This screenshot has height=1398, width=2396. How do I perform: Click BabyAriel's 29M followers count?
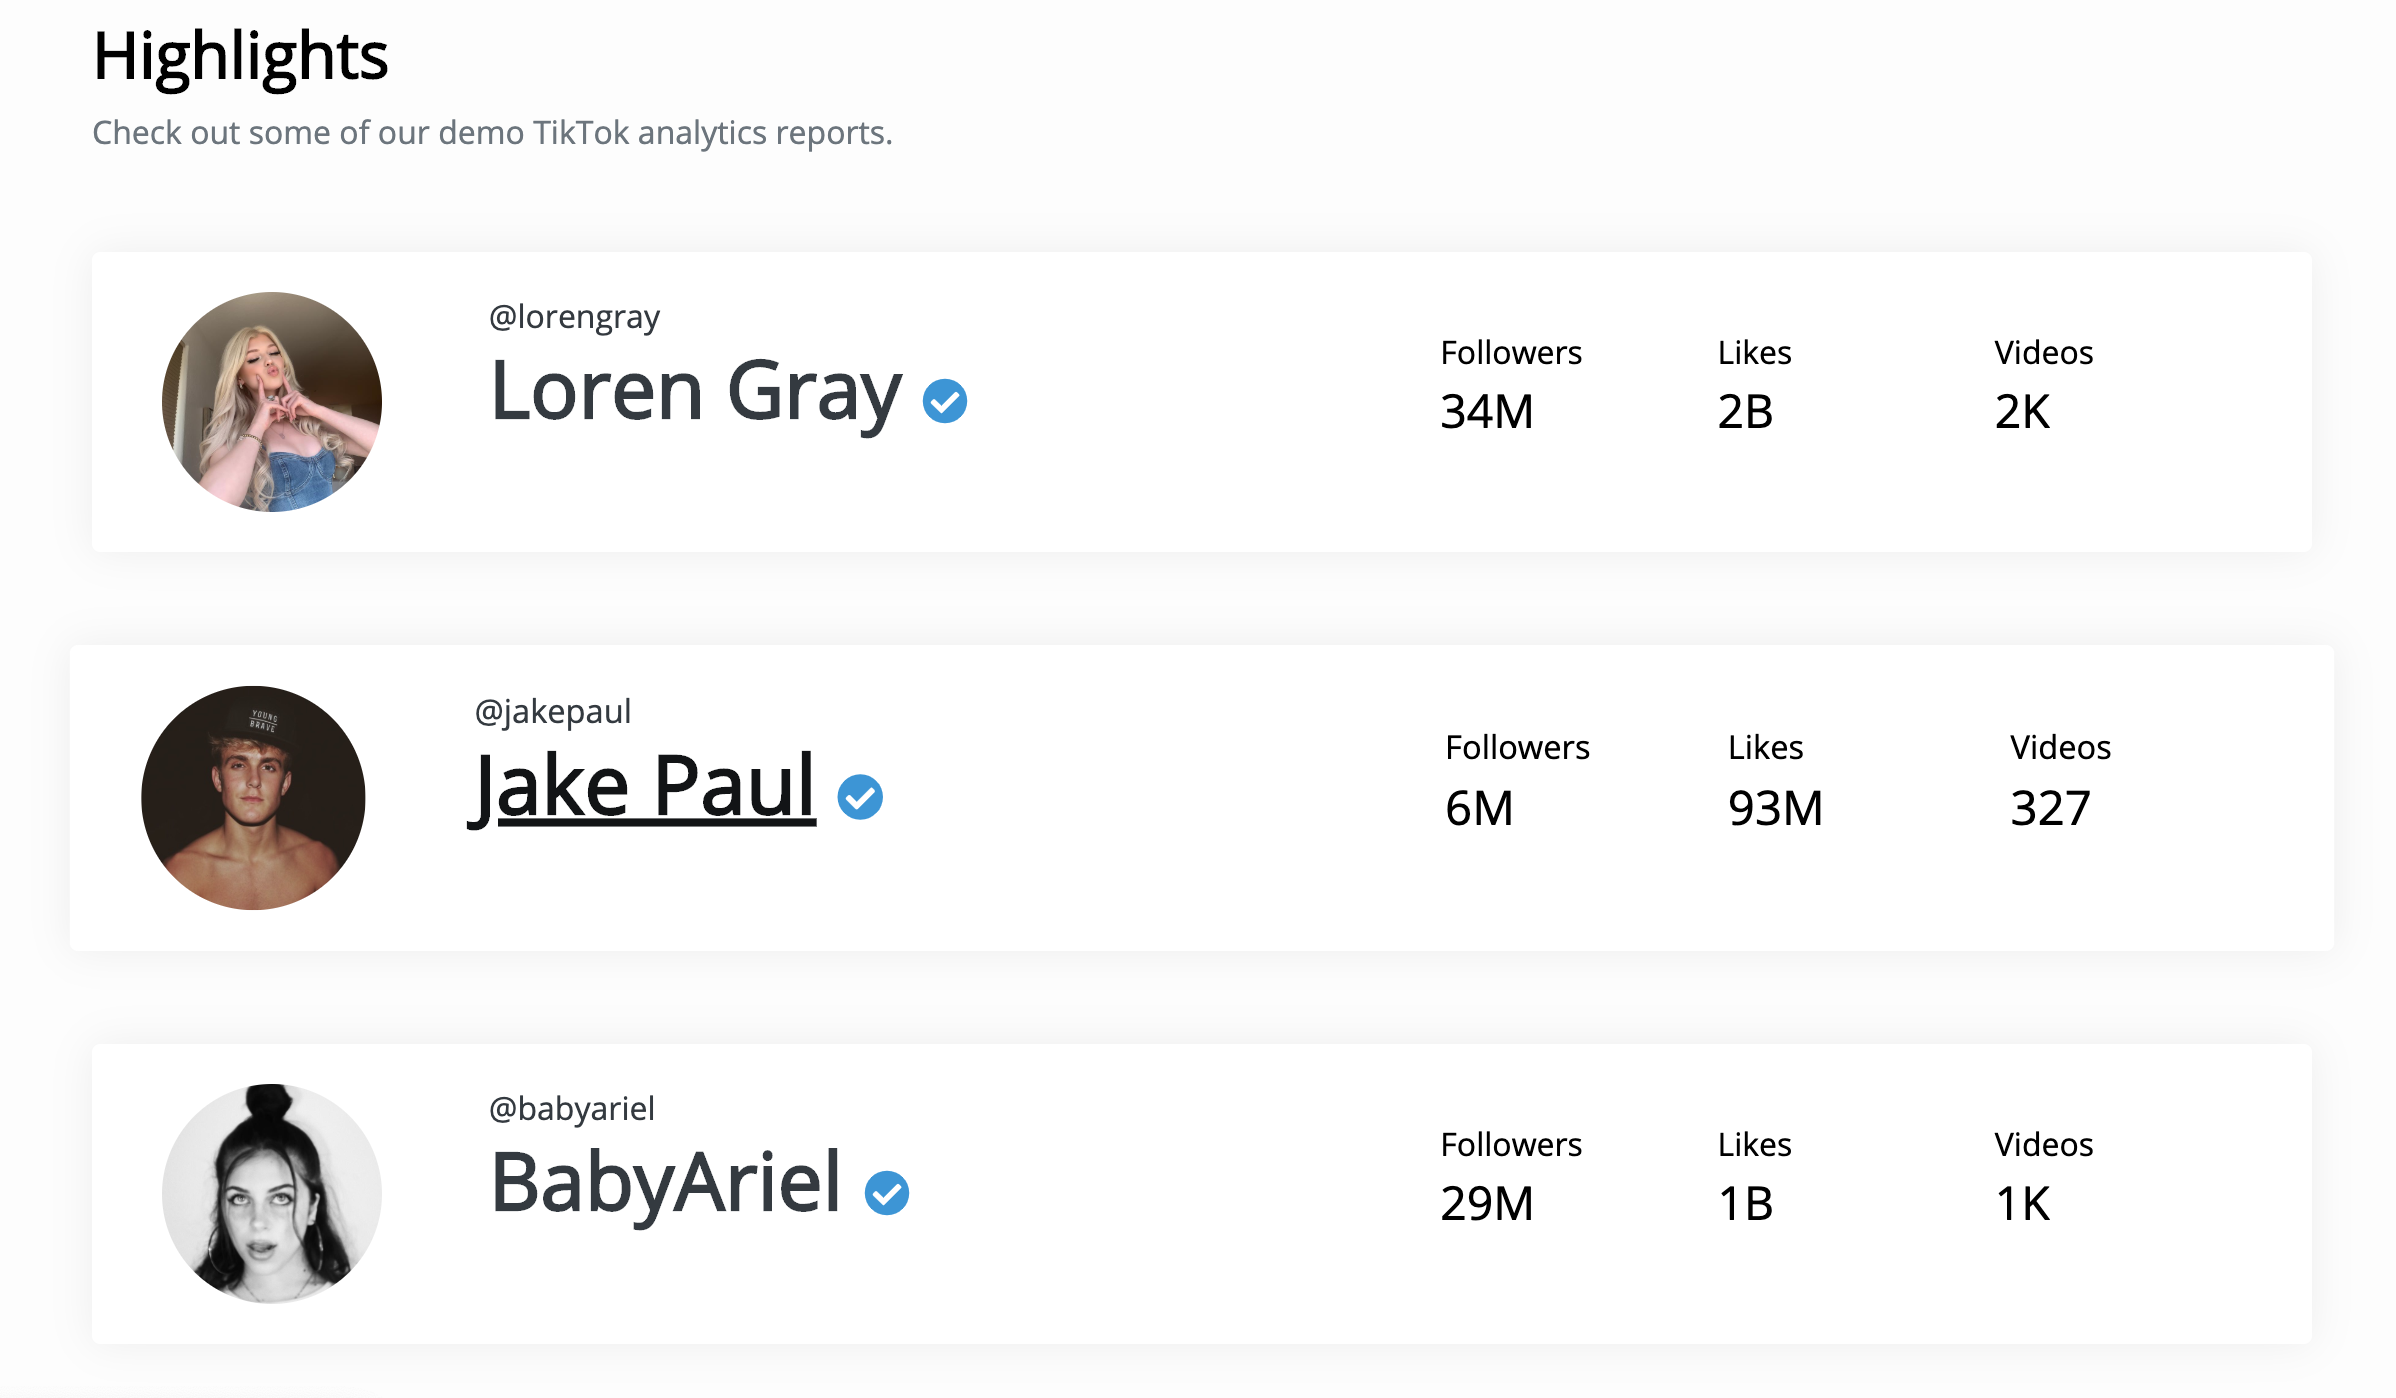1487,1204
